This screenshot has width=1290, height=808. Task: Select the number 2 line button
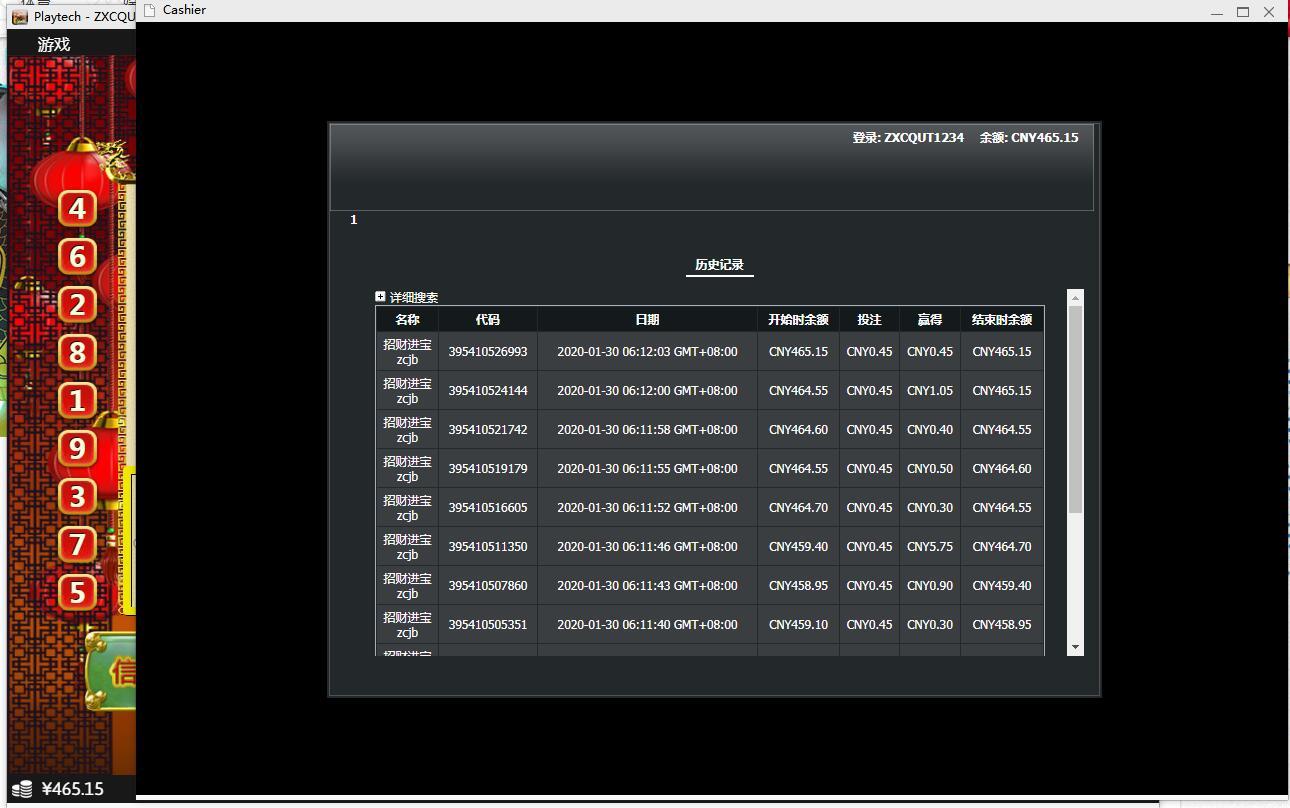point(77,304)
